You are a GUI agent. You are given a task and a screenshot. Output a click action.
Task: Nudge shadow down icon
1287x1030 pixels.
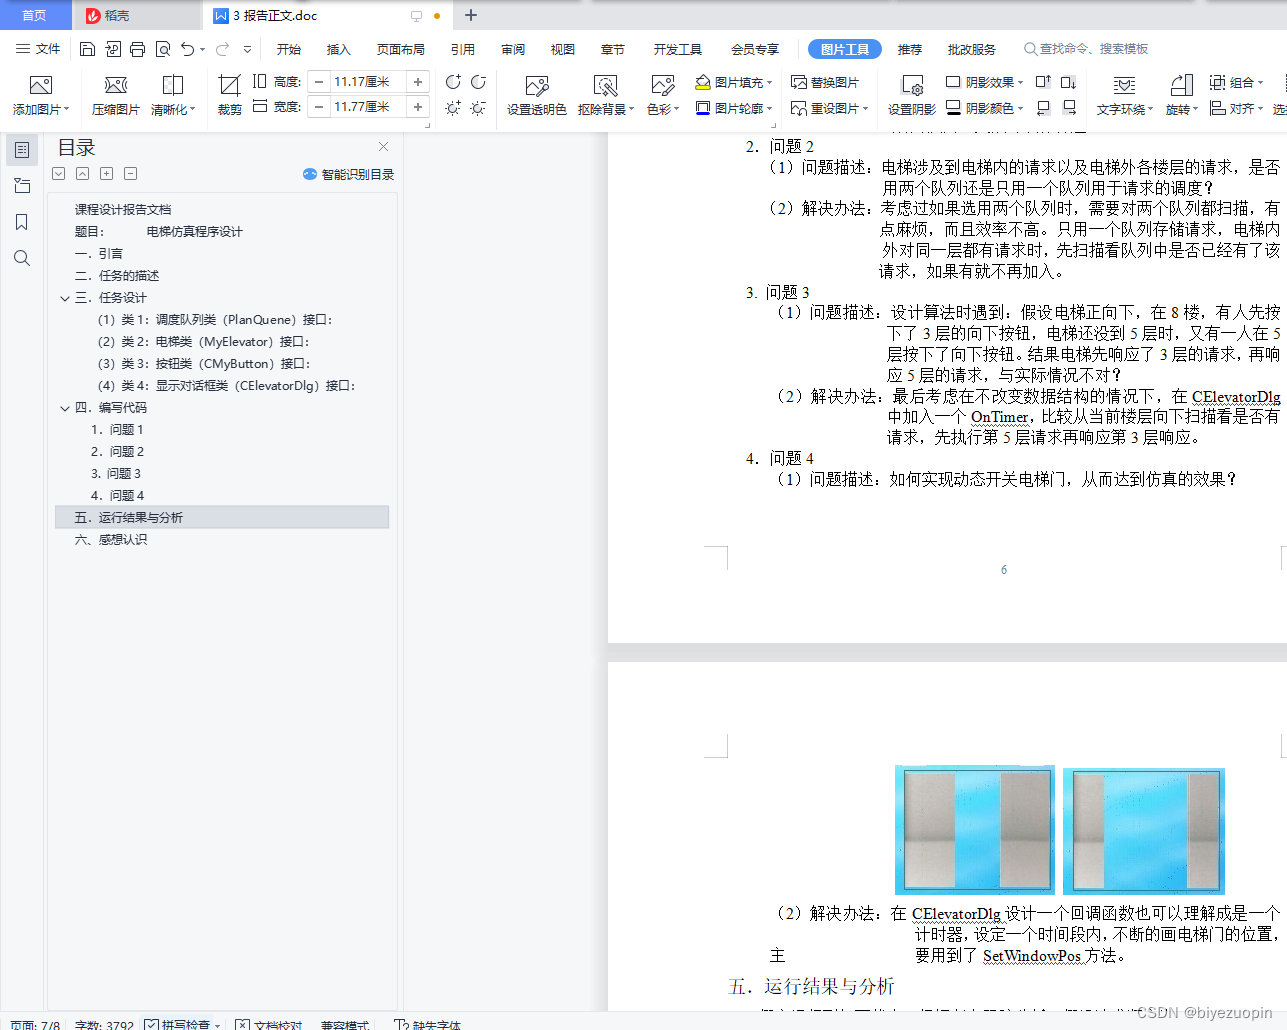tap(1069, 82)
